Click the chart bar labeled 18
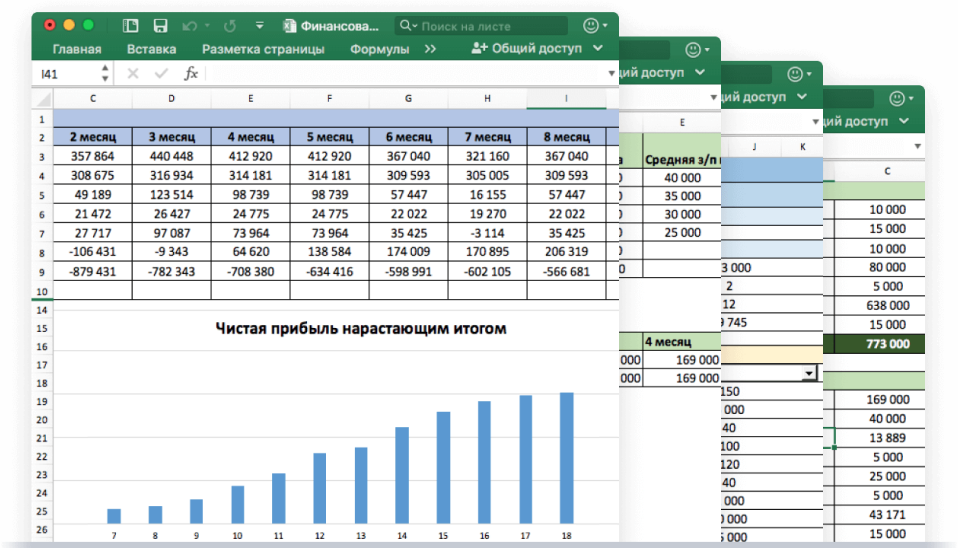Screen dimensions: 958x548 [x=567, y=458]
